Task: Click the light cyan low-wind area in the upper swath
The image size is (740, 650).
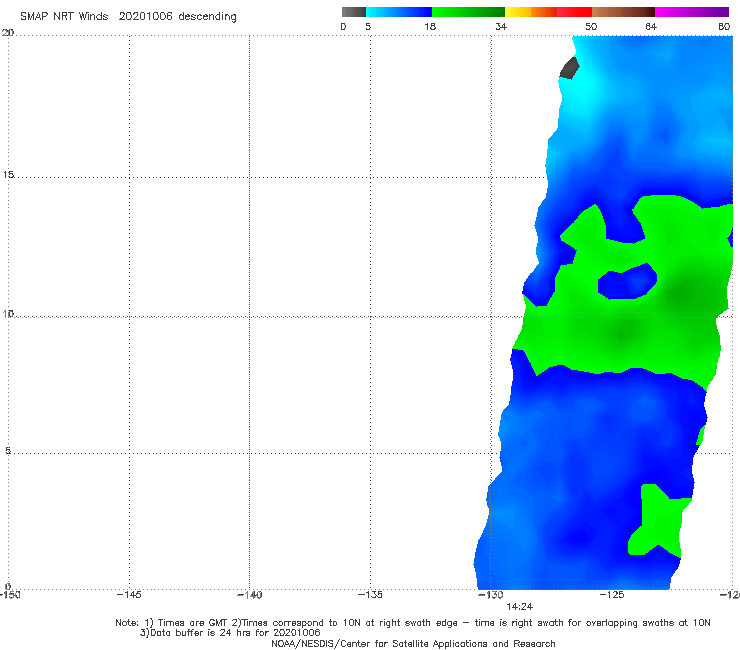Action: click(x=583, y=92)
